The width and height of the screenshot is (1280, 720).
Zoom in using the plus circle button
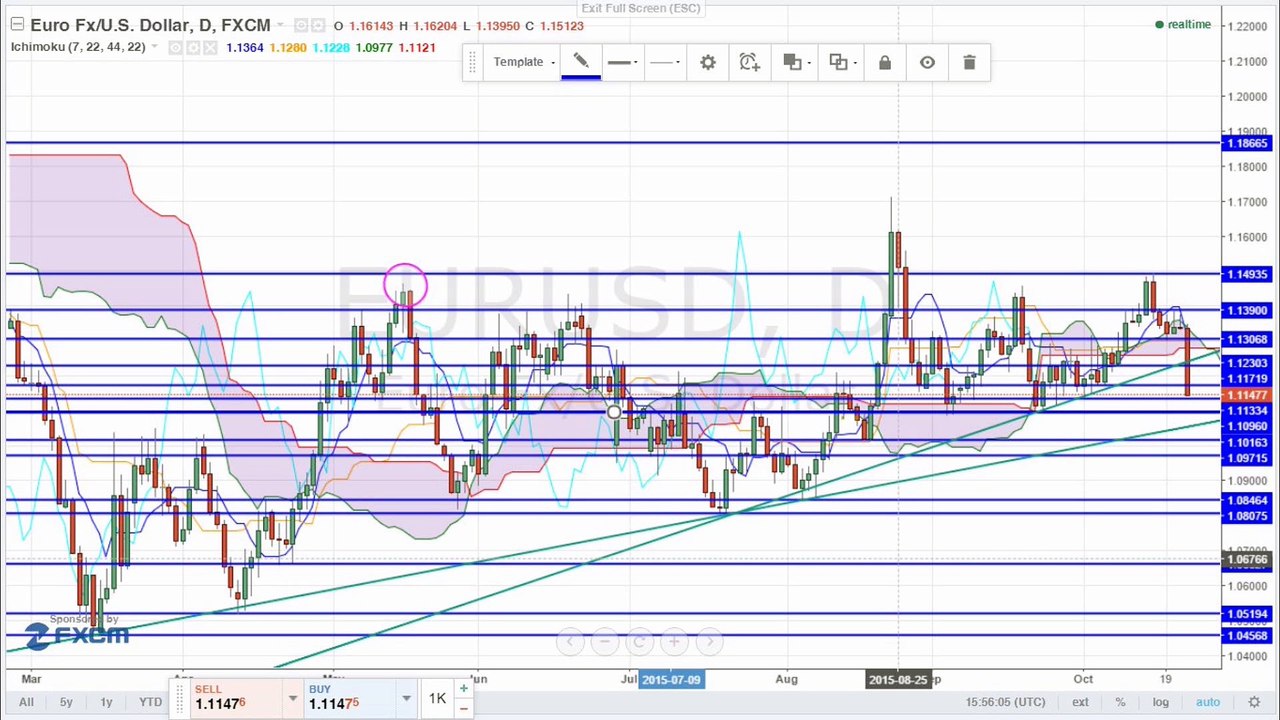674,642
